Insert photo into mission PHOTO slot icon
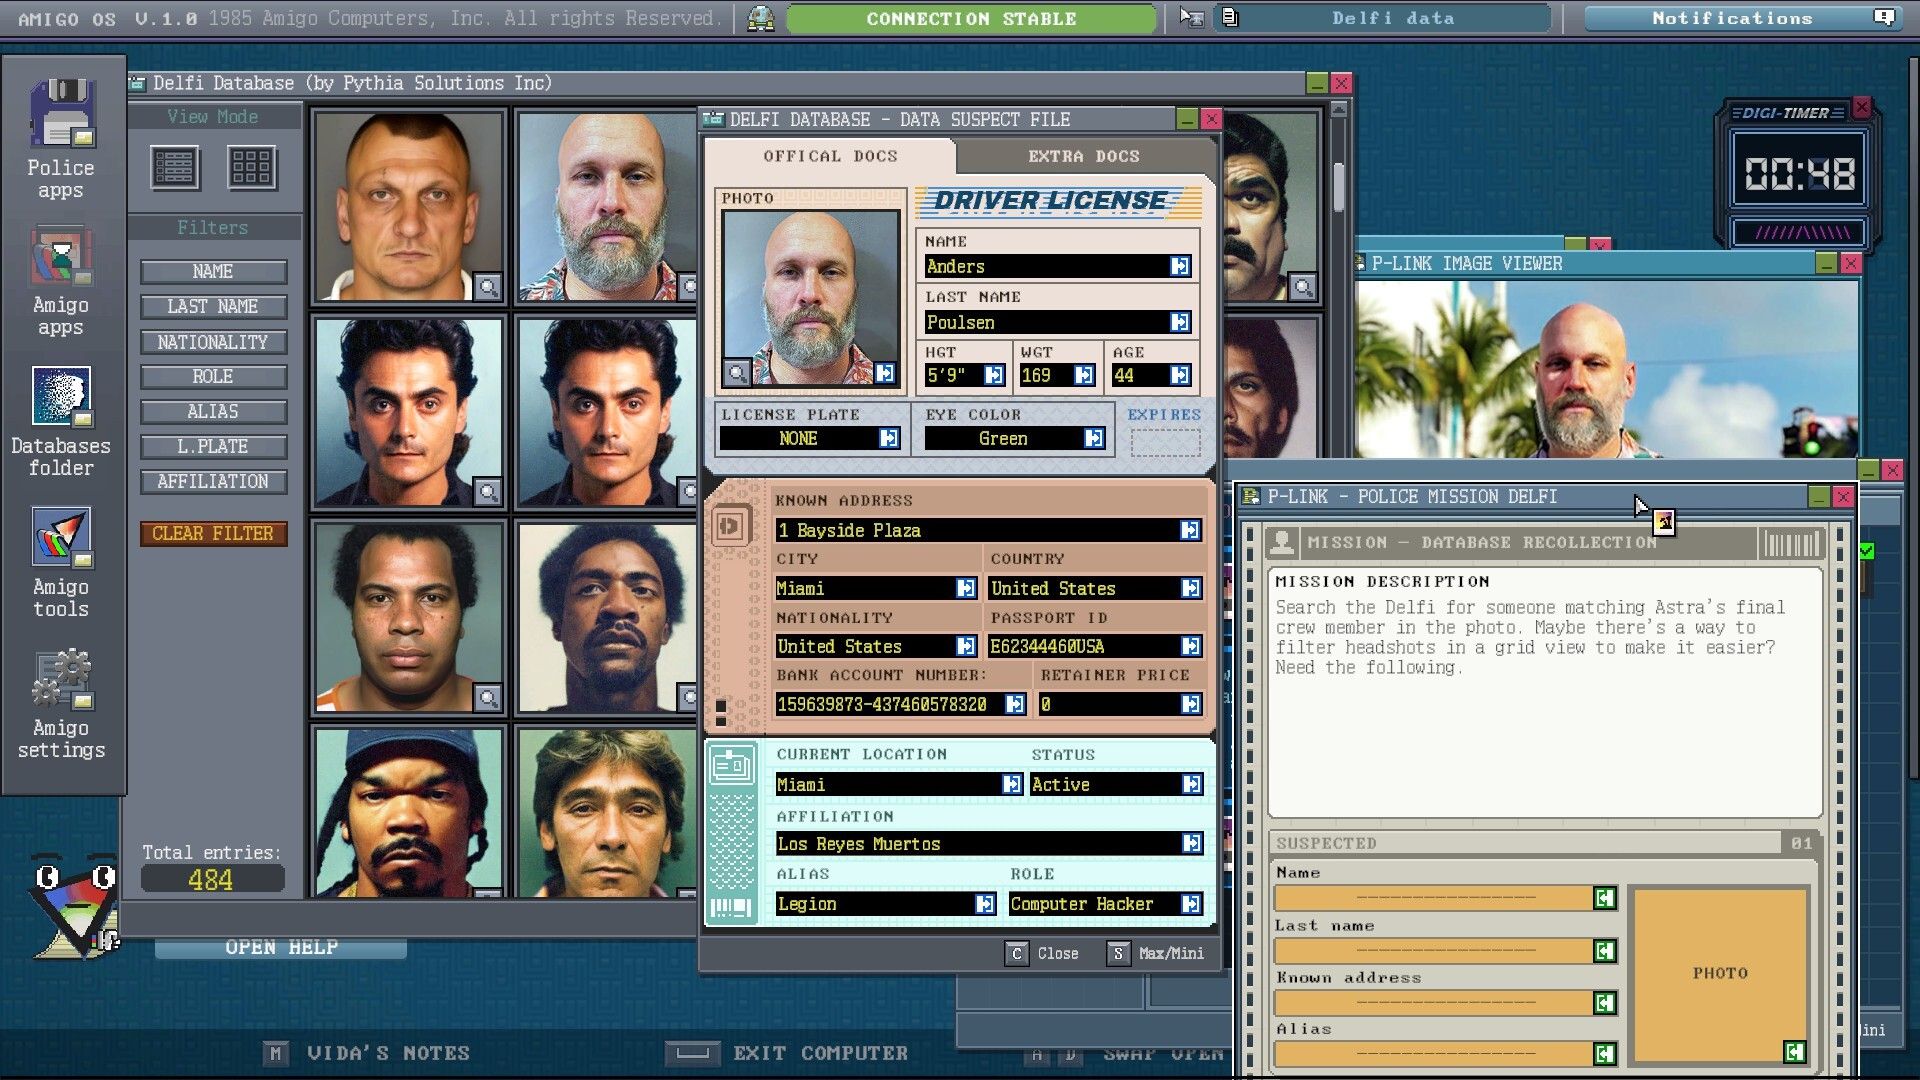 (x=1794, y=1051)
